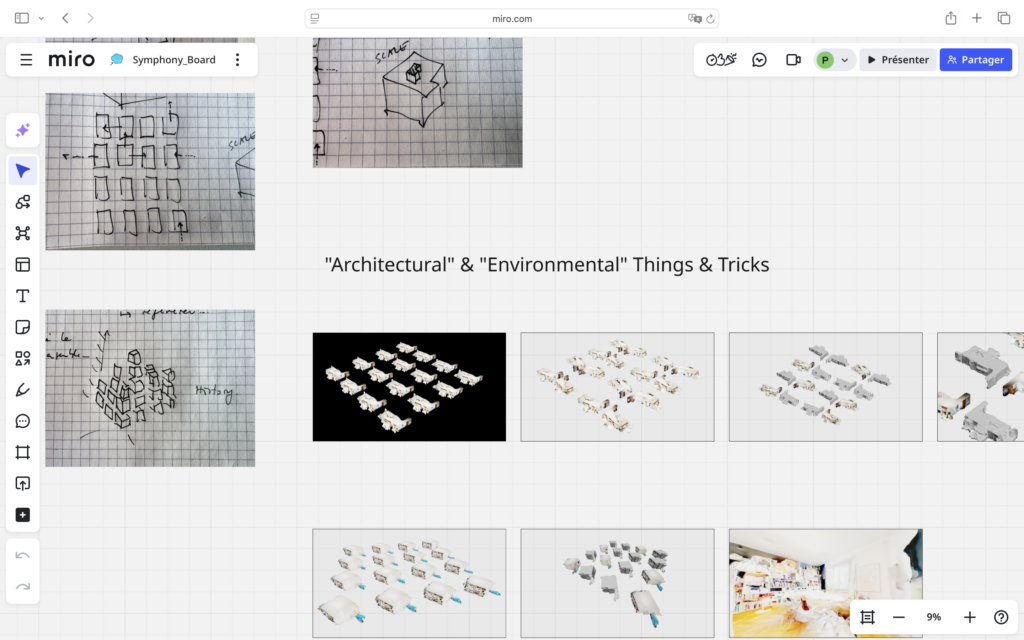Zoom in with the plus button

pyautogui.click(x=969, y=617)
